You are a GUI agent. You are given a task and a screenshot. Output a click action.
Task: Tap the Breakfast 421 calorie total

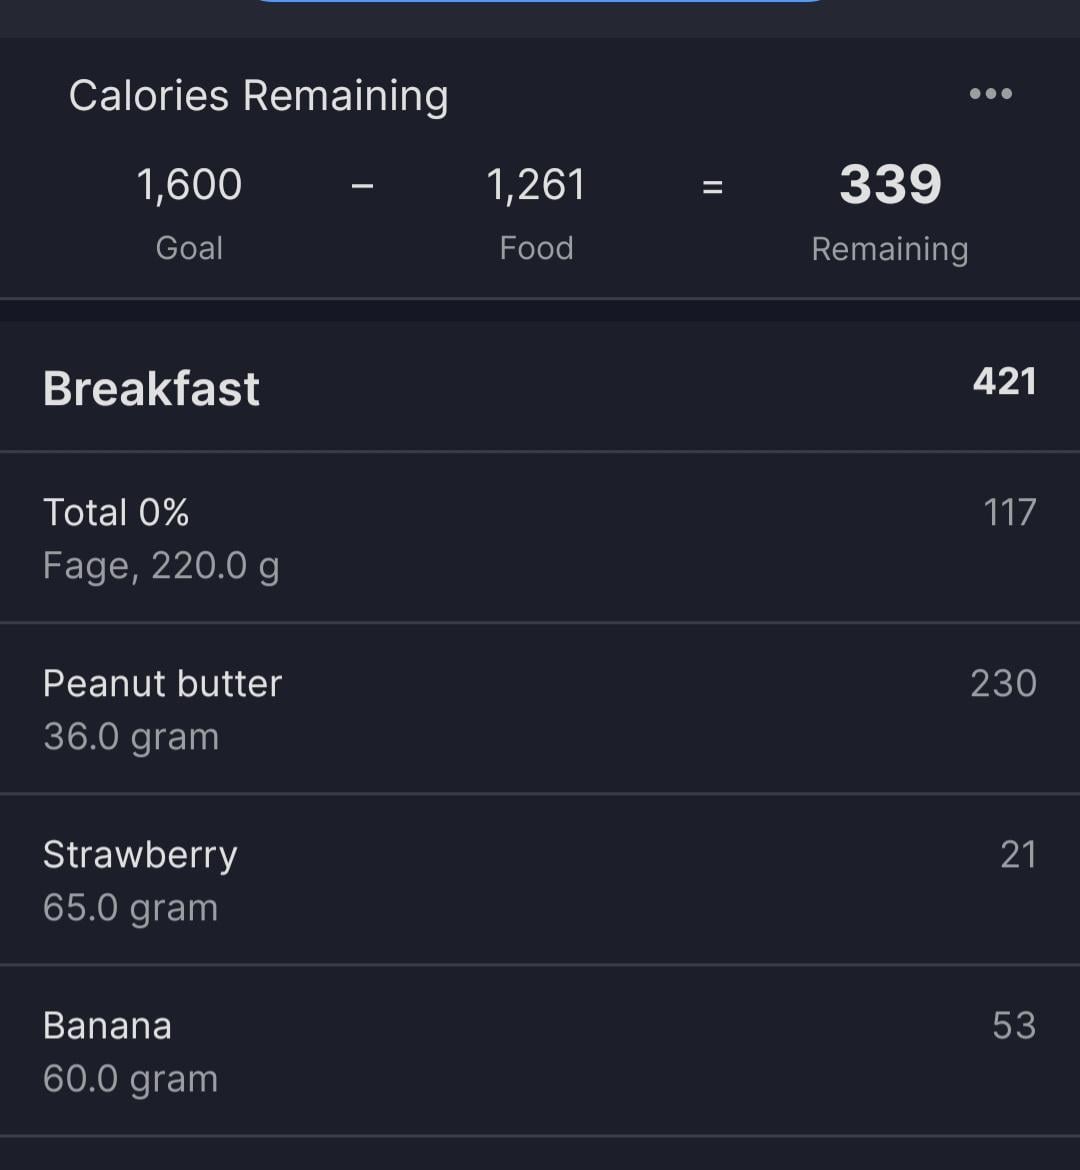click(1004, 381)
